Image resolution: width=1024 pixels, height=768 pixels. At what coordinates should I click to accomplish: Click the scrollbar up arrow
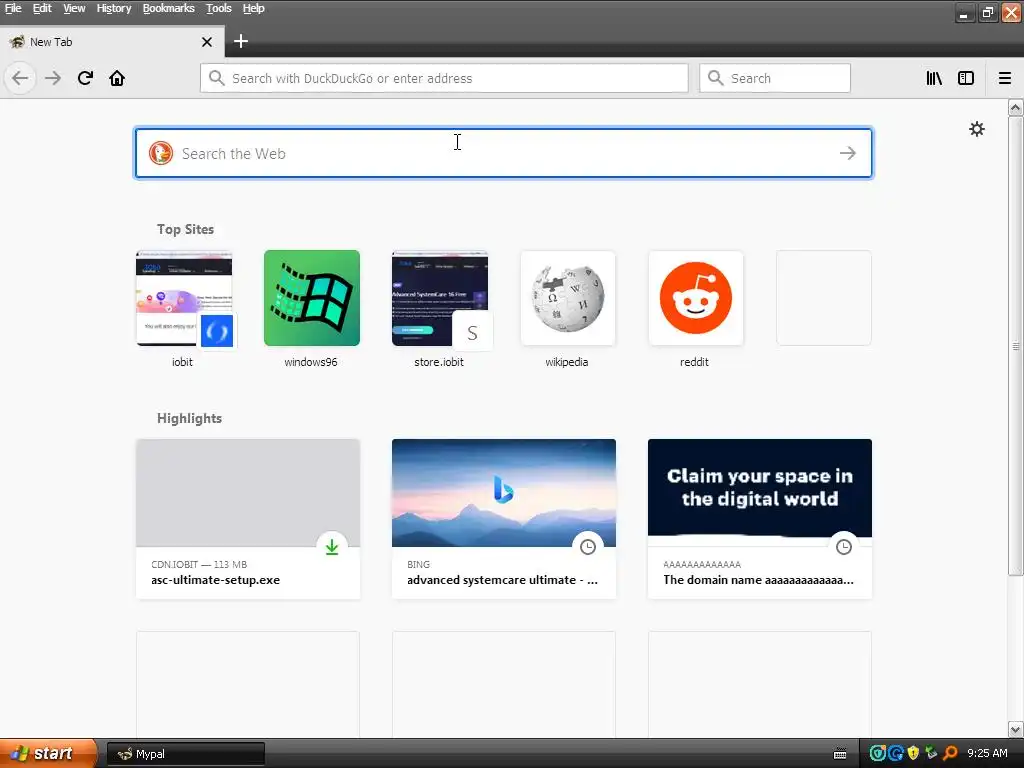tap(1016, 107)
